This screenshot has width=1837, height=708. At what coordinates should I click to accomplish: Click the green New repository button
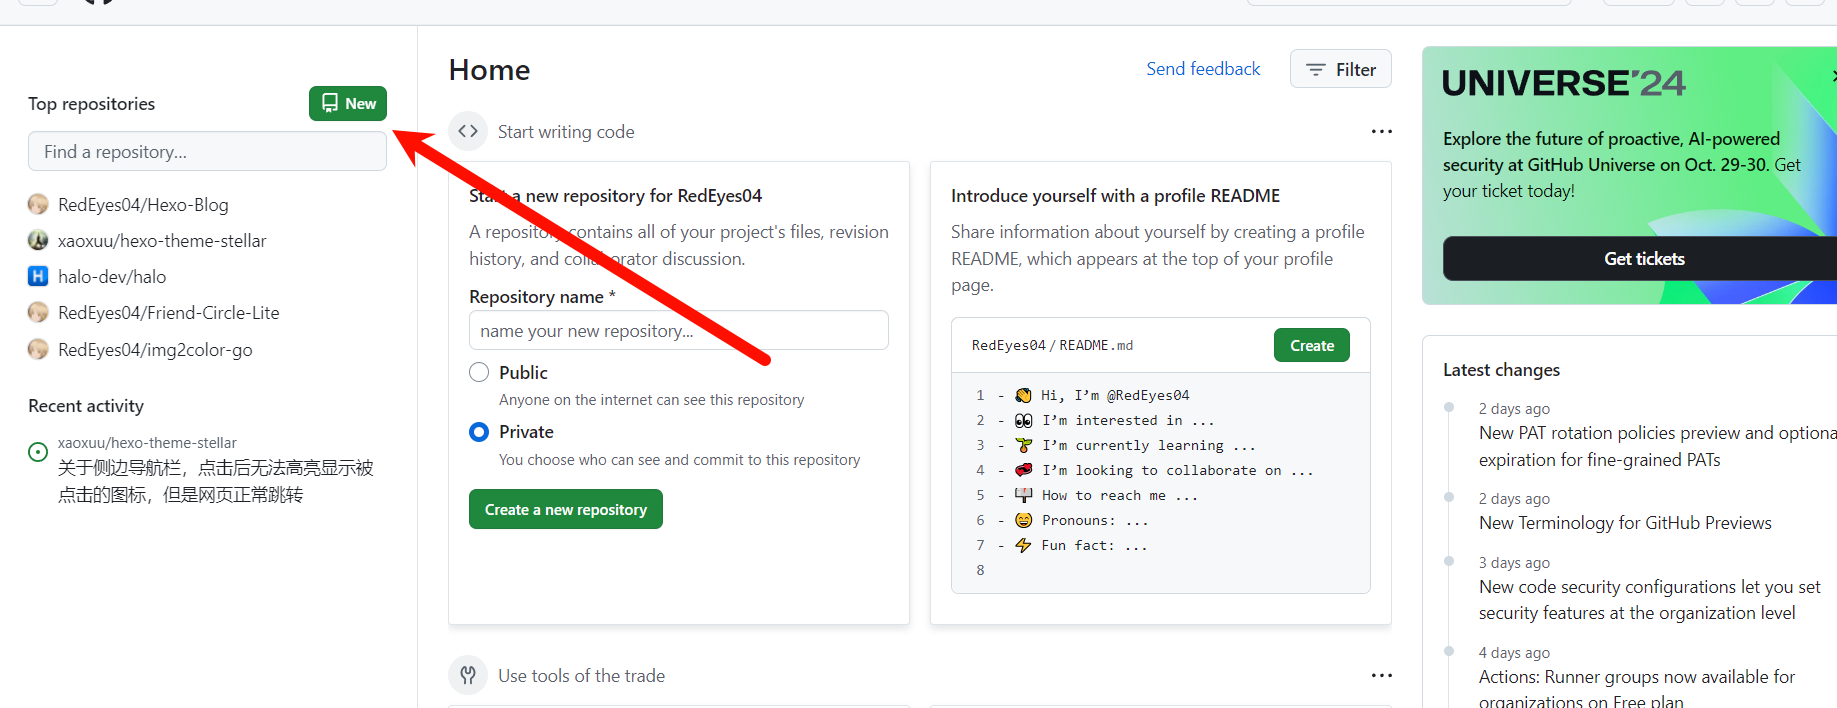point(347,104)
